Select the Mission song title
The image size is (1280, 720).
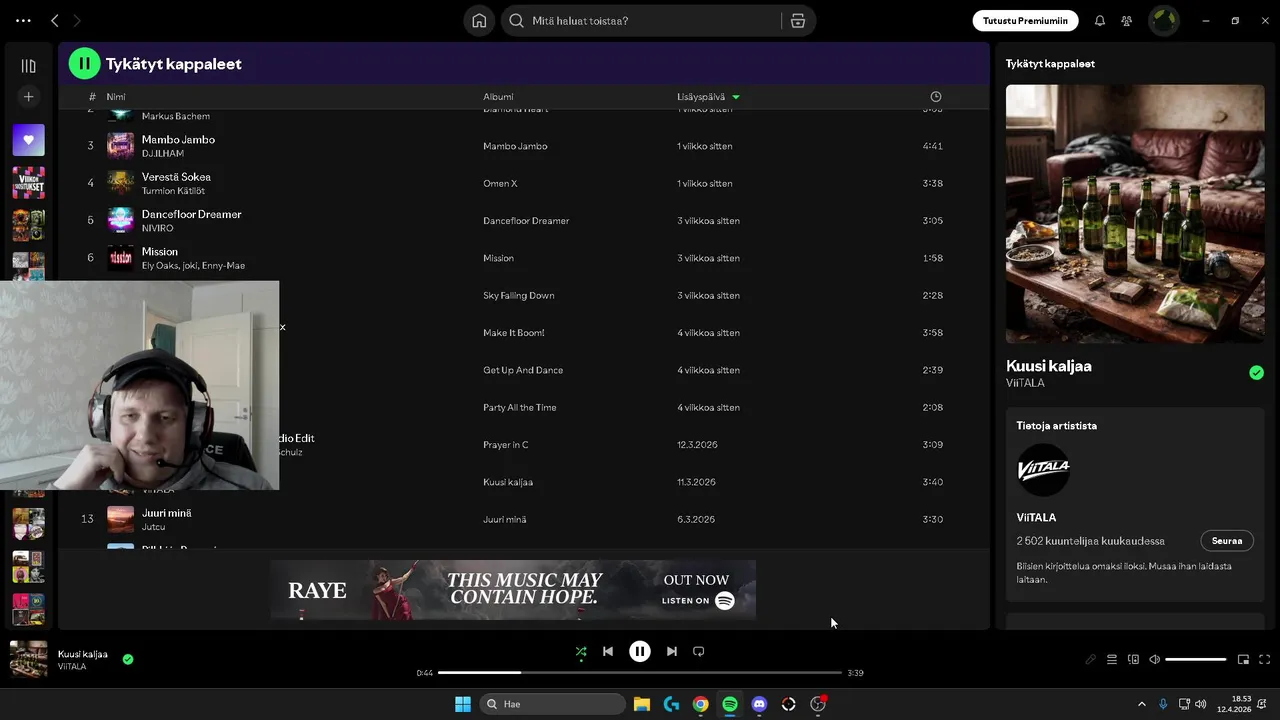coord(160,252)
